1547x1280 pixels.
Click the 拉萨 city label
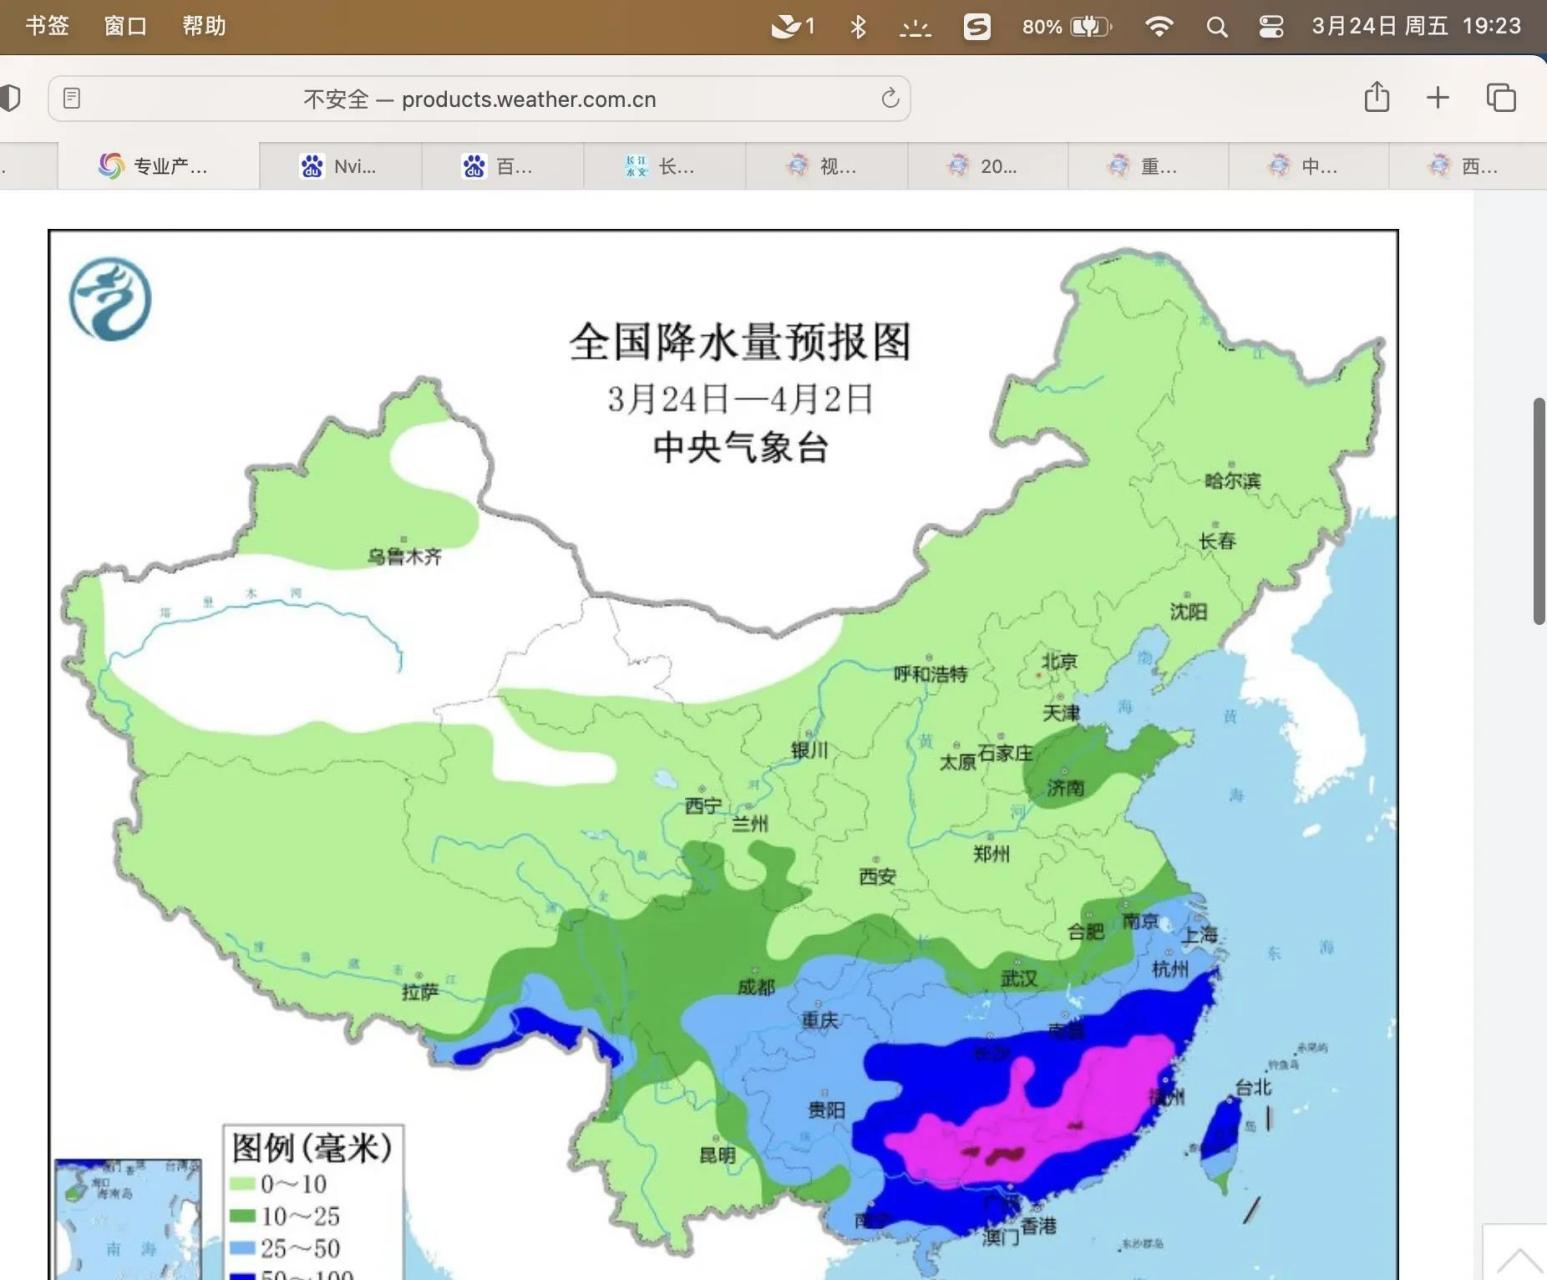point(420,991)
